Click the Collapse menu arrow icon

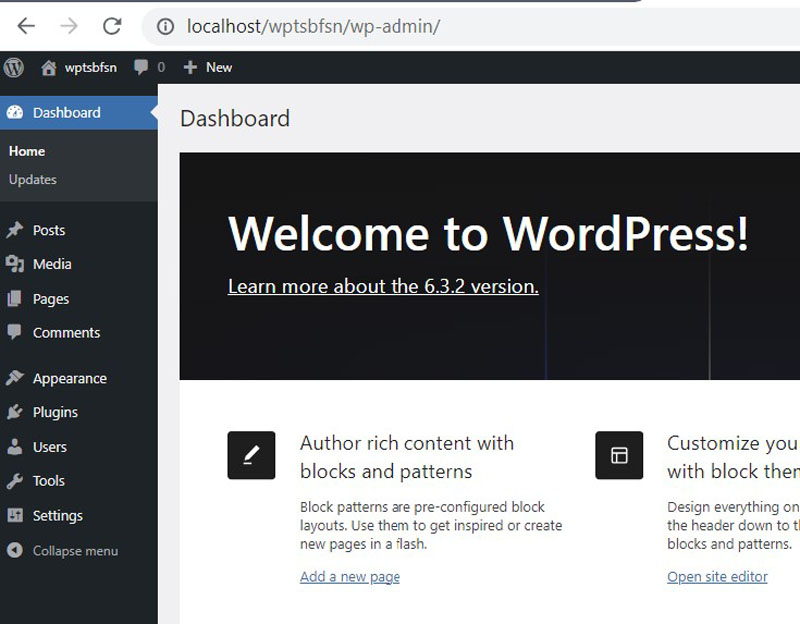[x=15, y=550]
